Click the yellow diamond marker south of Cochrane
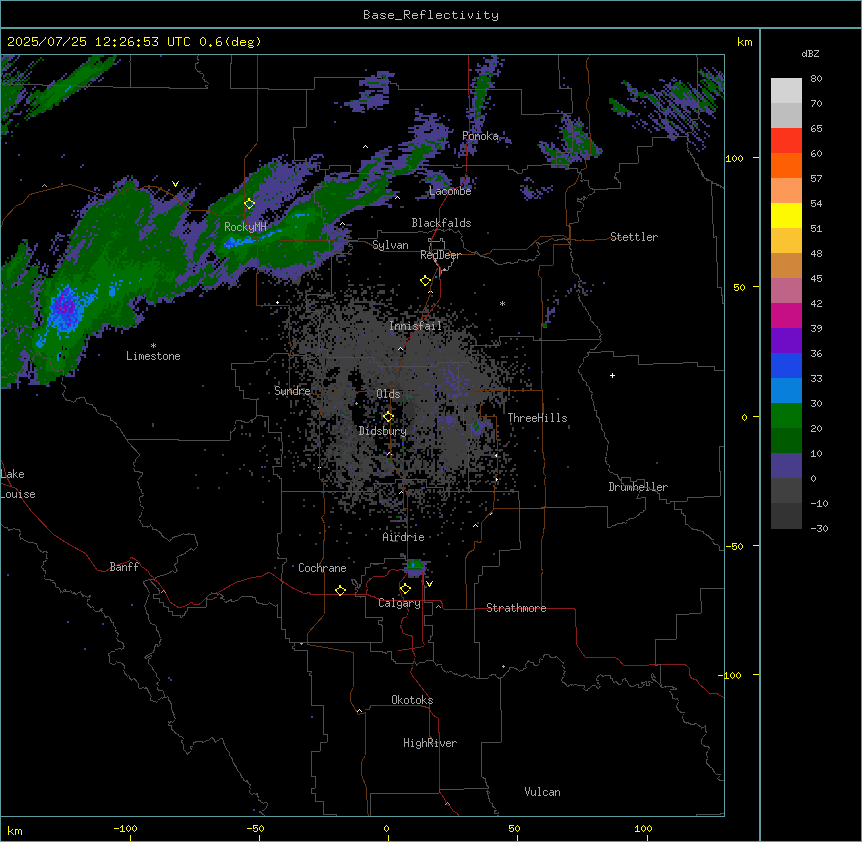862x842 pixels. 340,590
